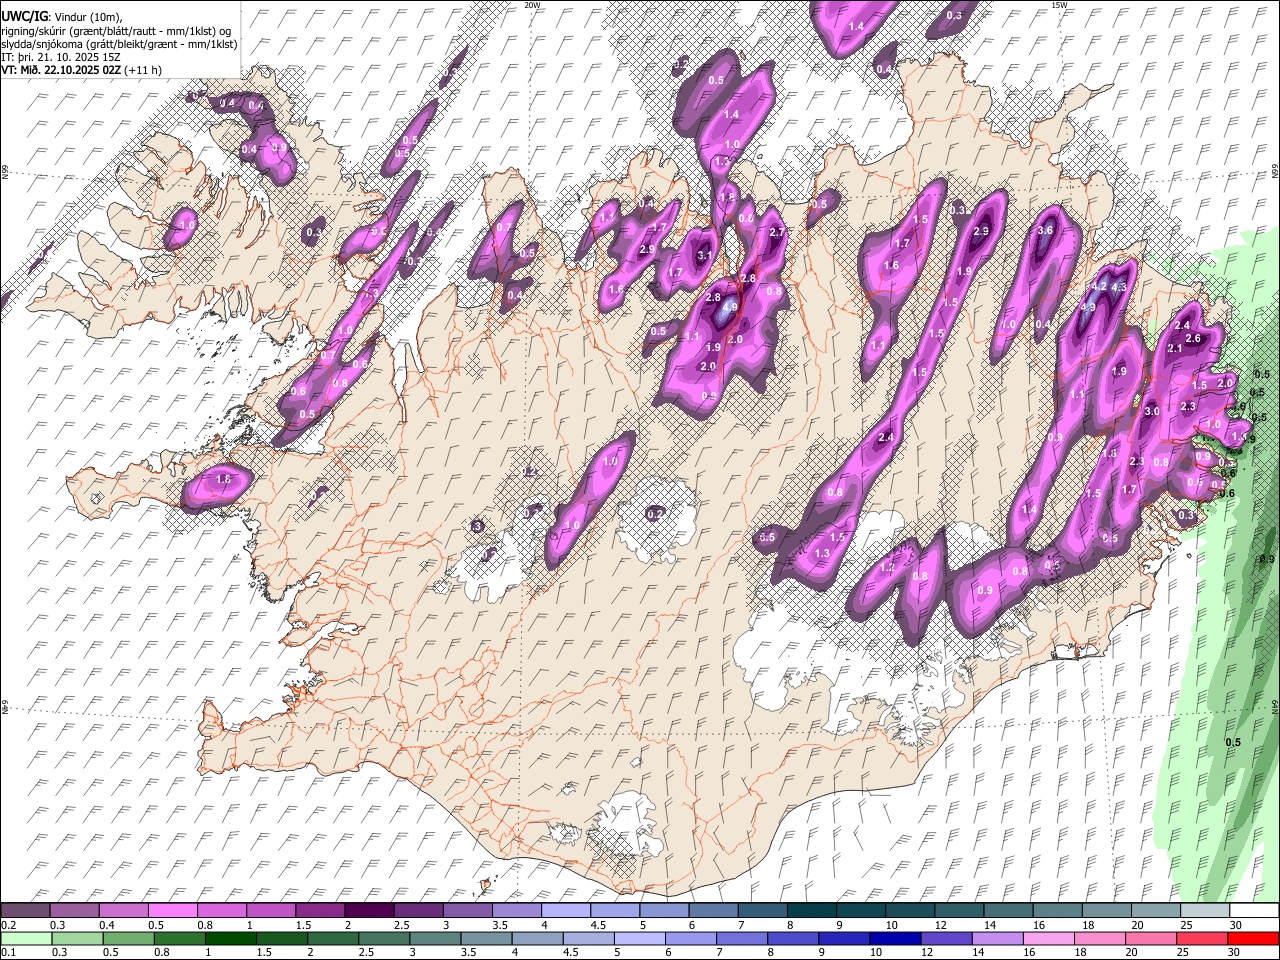The image size is (1280, 960).
Task: Select darkest green swatch in bottom legend
Action: pos(230,939)
